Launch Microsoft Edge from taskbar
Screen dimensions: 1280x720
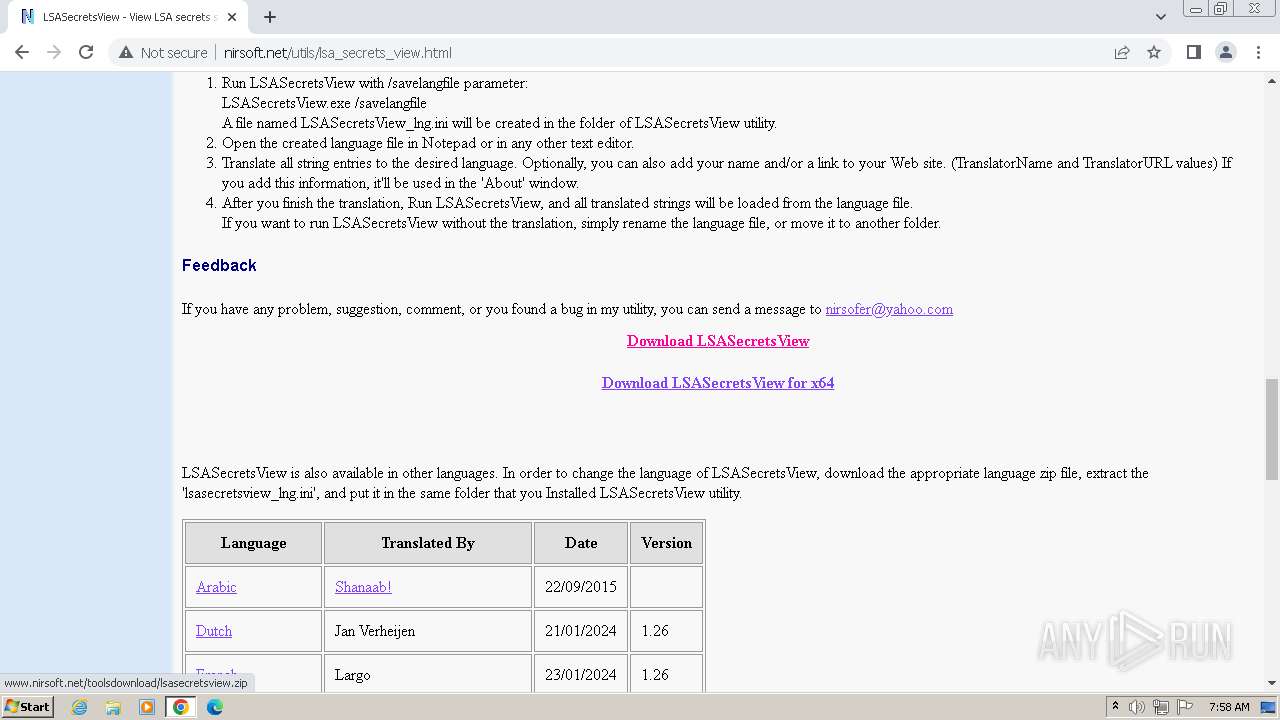point(215,707)
